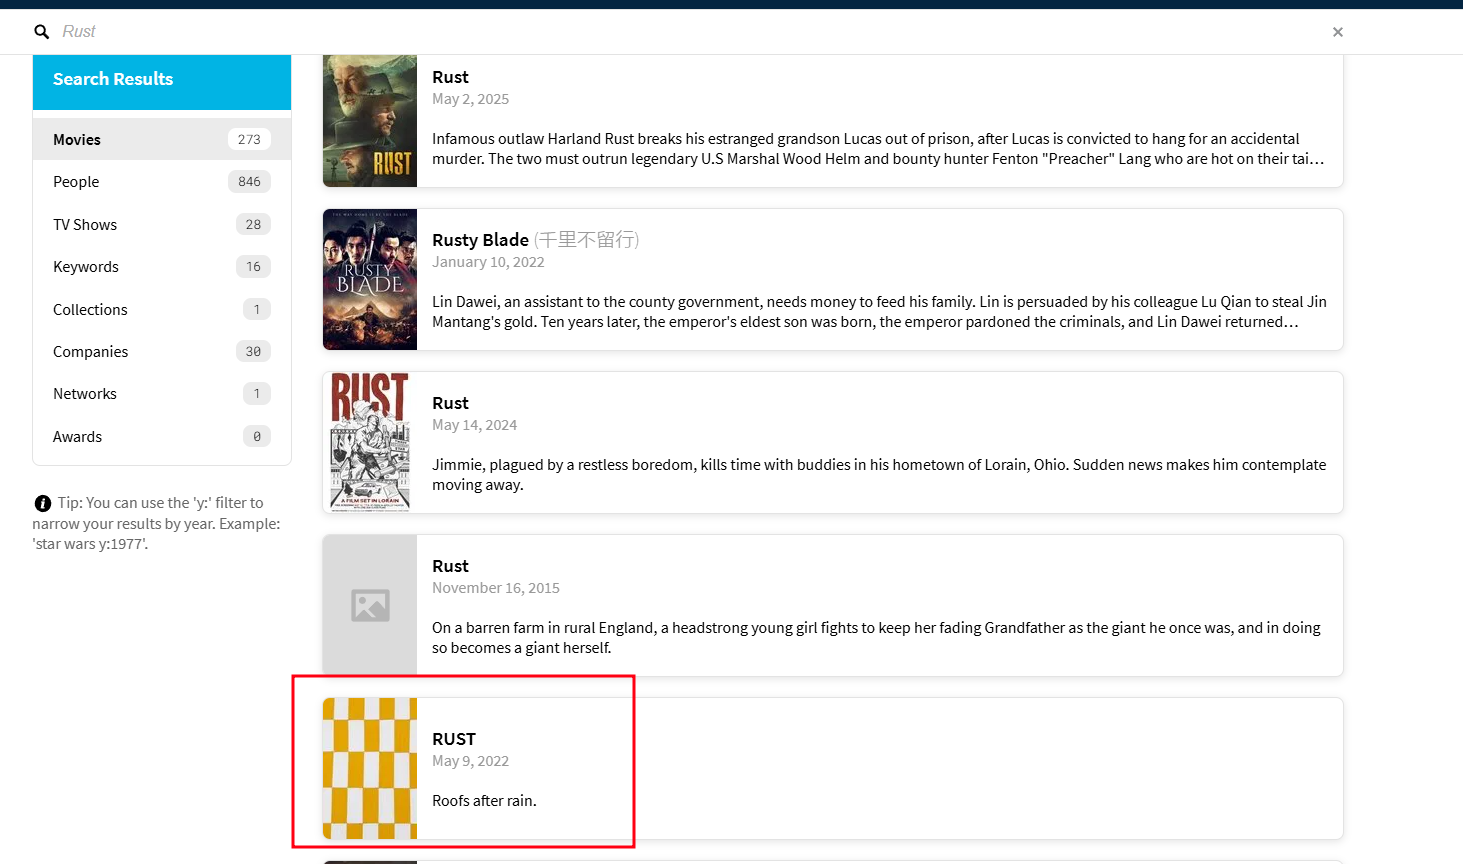Click the release date January 10, 2022

coord(488,262)
